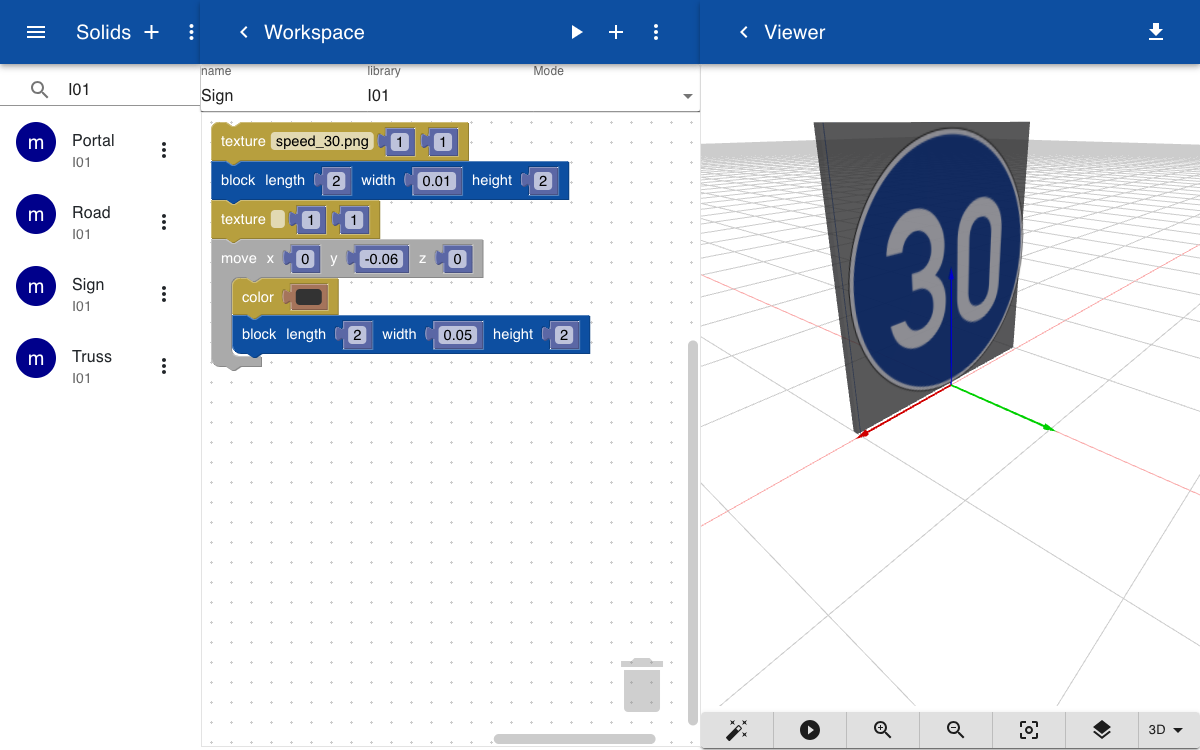This screenshot has width=1200, height=750.
Task: Add a new solid with plus icon
Action: [152, 32]
